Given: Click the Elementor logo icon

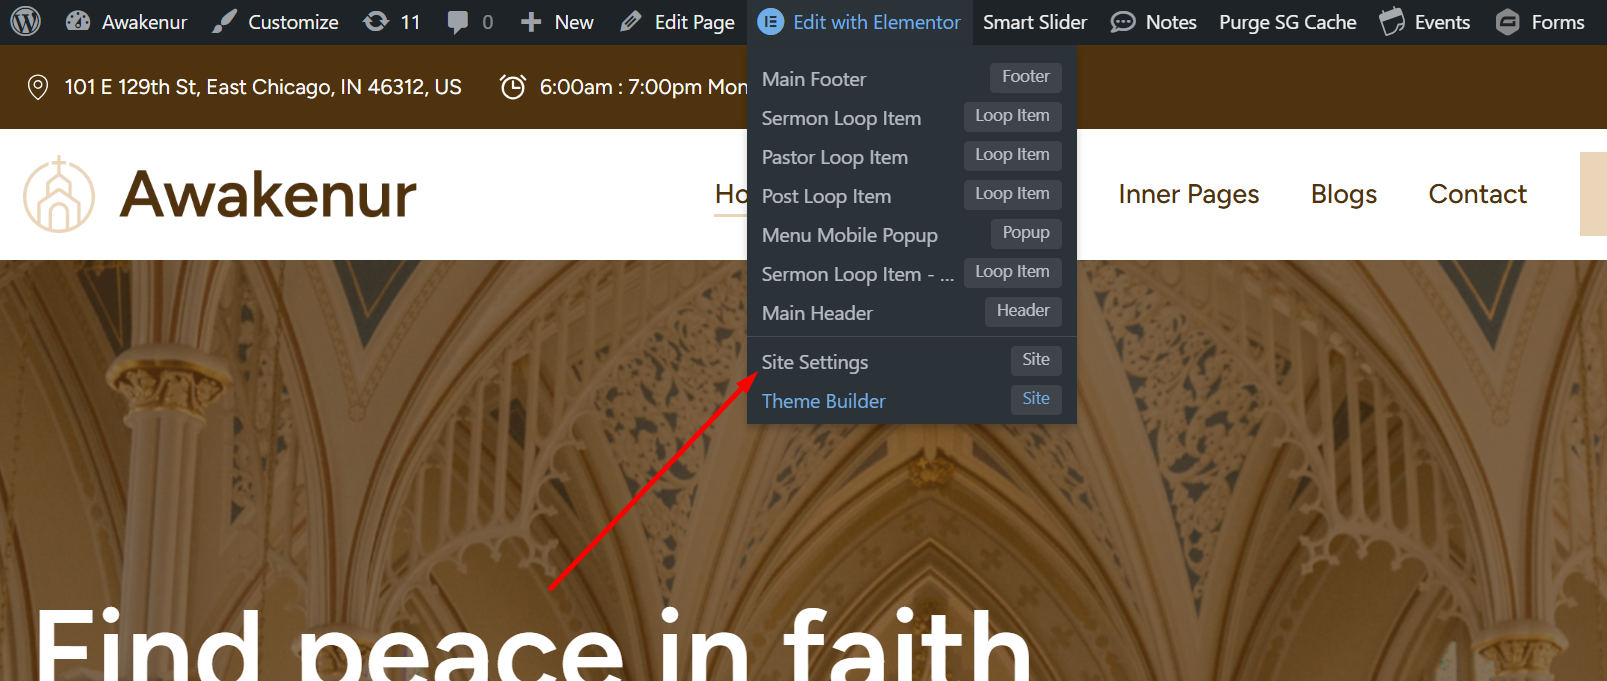Looking at the screenshot, I should [770, 22].
